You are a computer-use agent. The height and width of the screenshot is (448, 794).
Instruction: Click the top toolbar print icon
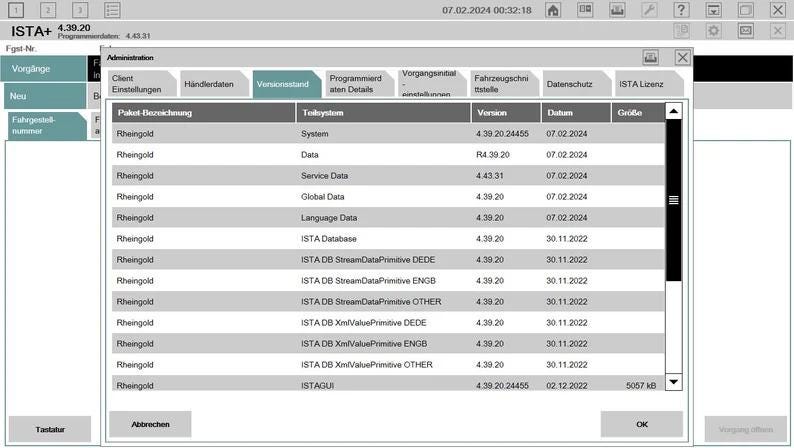(x=617, y=10)
